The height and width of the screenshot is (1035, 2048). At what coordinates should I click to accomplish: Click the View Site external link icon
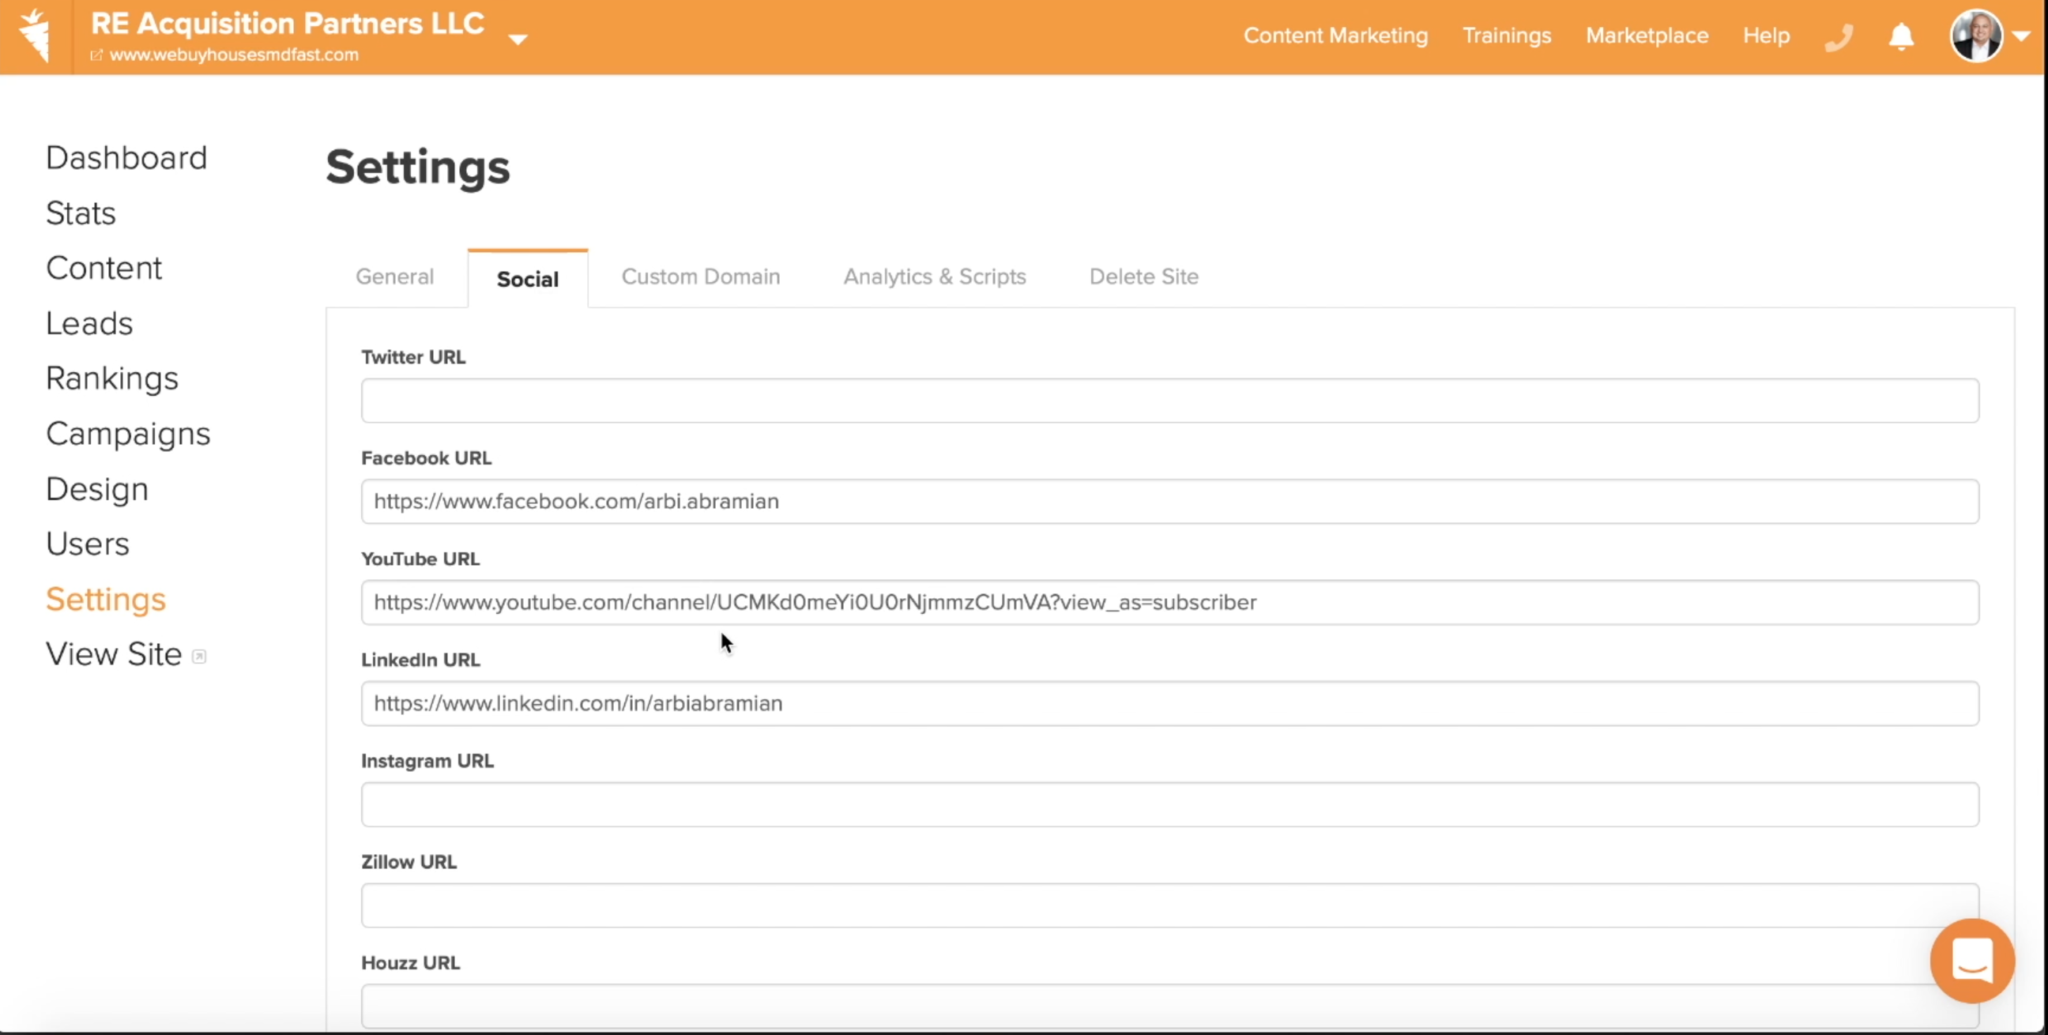199,656
